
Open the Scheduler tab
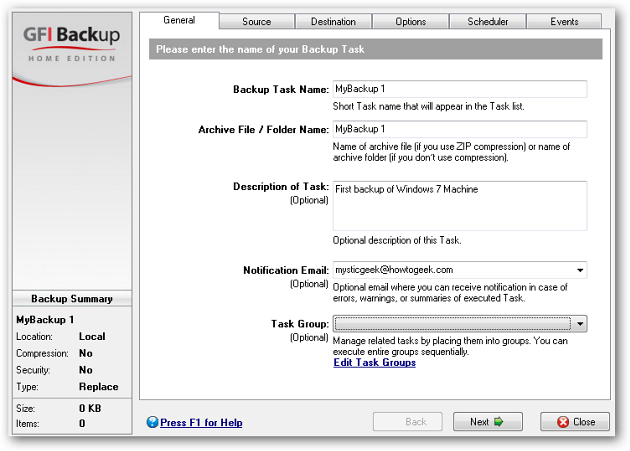(487, 22)
